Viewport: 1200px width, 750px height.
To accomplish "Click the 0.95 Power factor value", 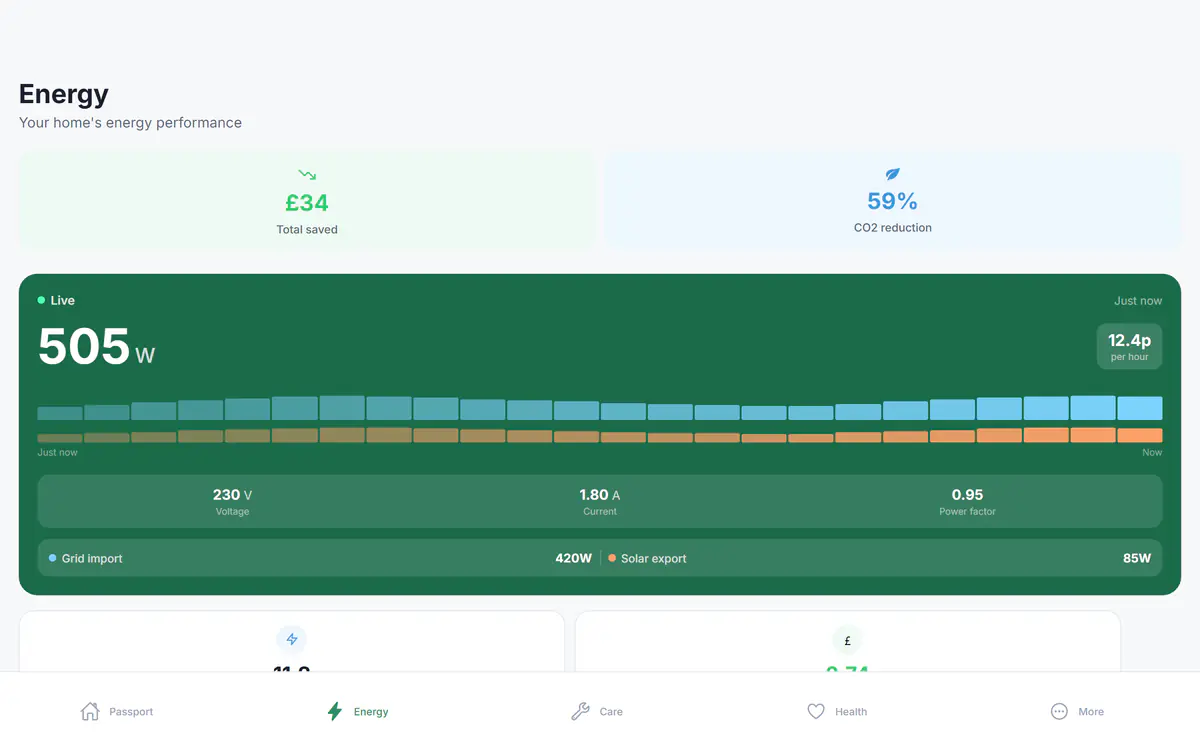I will coord(967,495).
